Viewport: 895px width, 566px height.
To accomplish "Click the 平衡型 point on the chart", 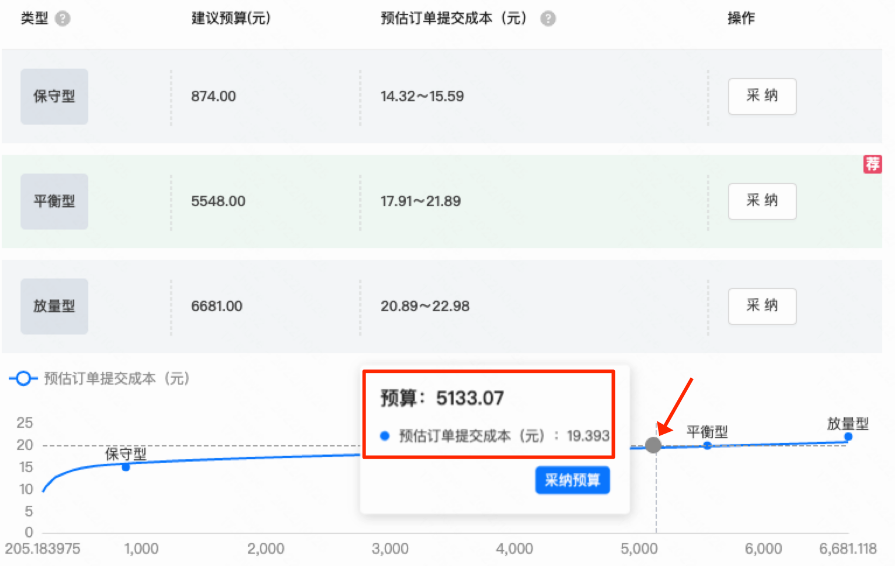I will [707, 445].
